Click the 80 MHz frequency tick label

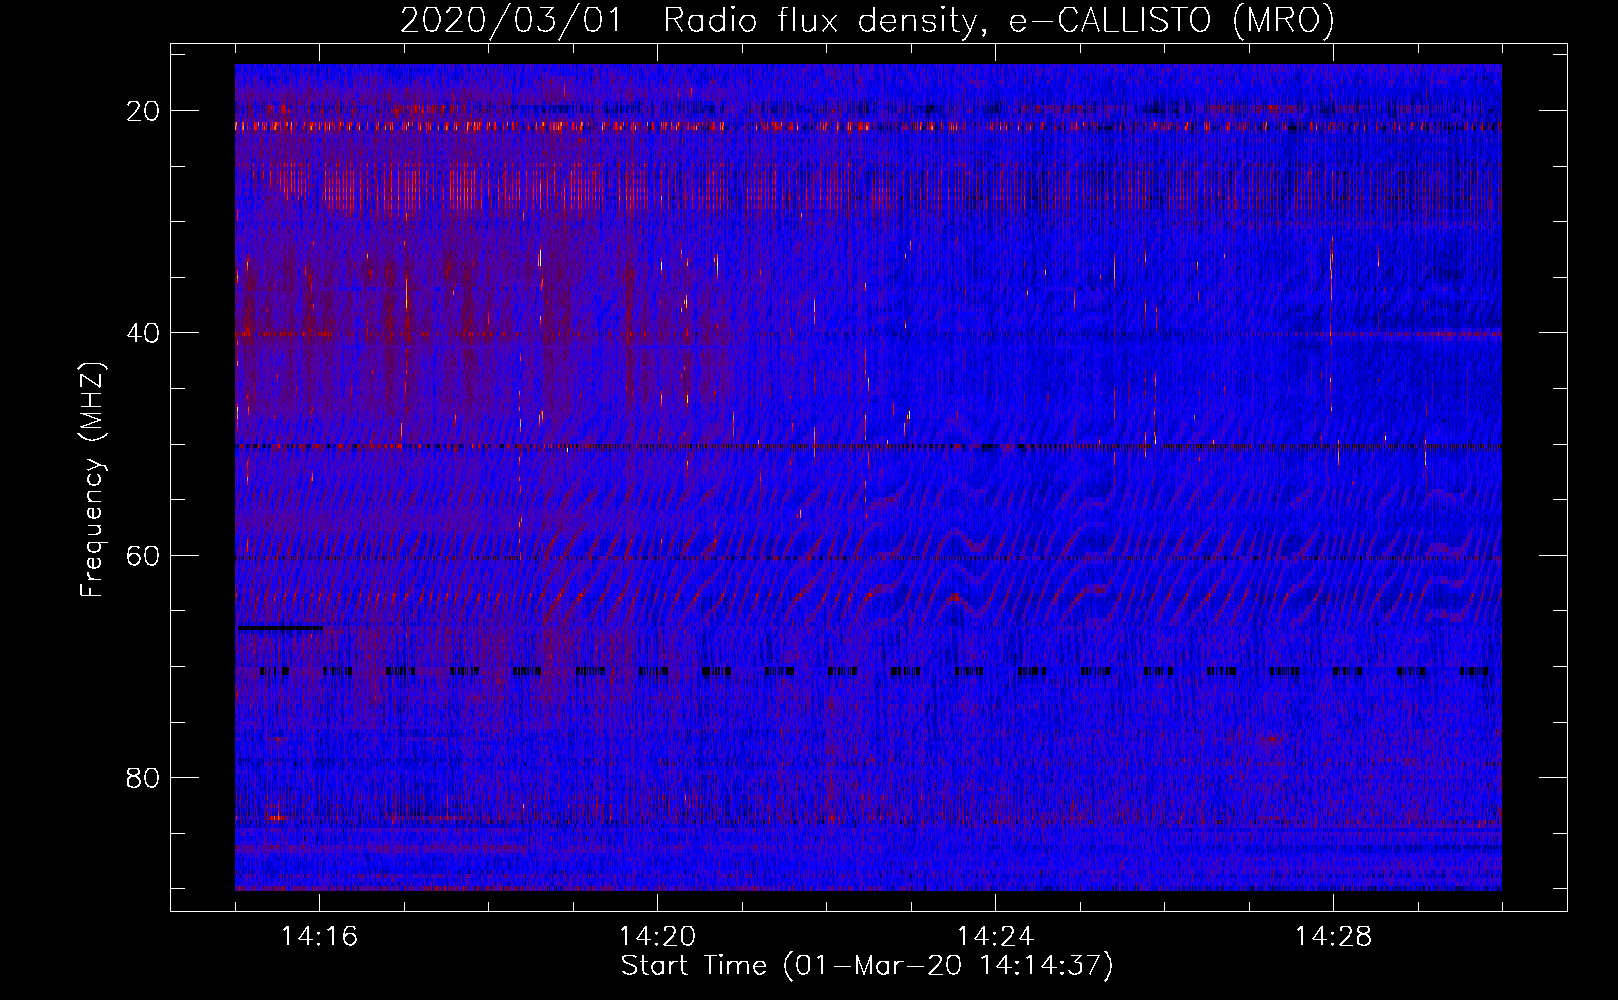pyautogui.click(x=143, y=777)
